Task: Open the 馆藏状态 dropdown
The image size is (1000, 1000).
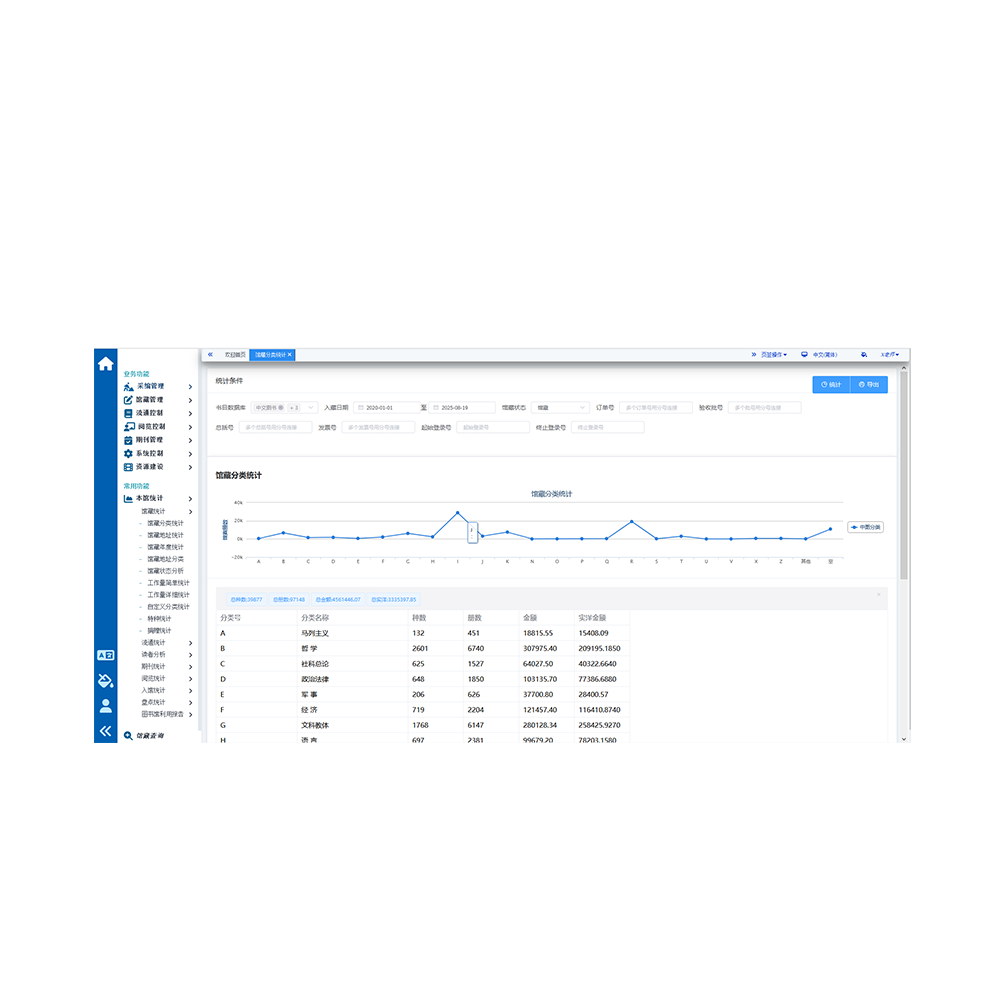Action: pyautogui.click(x=560, y=408)
